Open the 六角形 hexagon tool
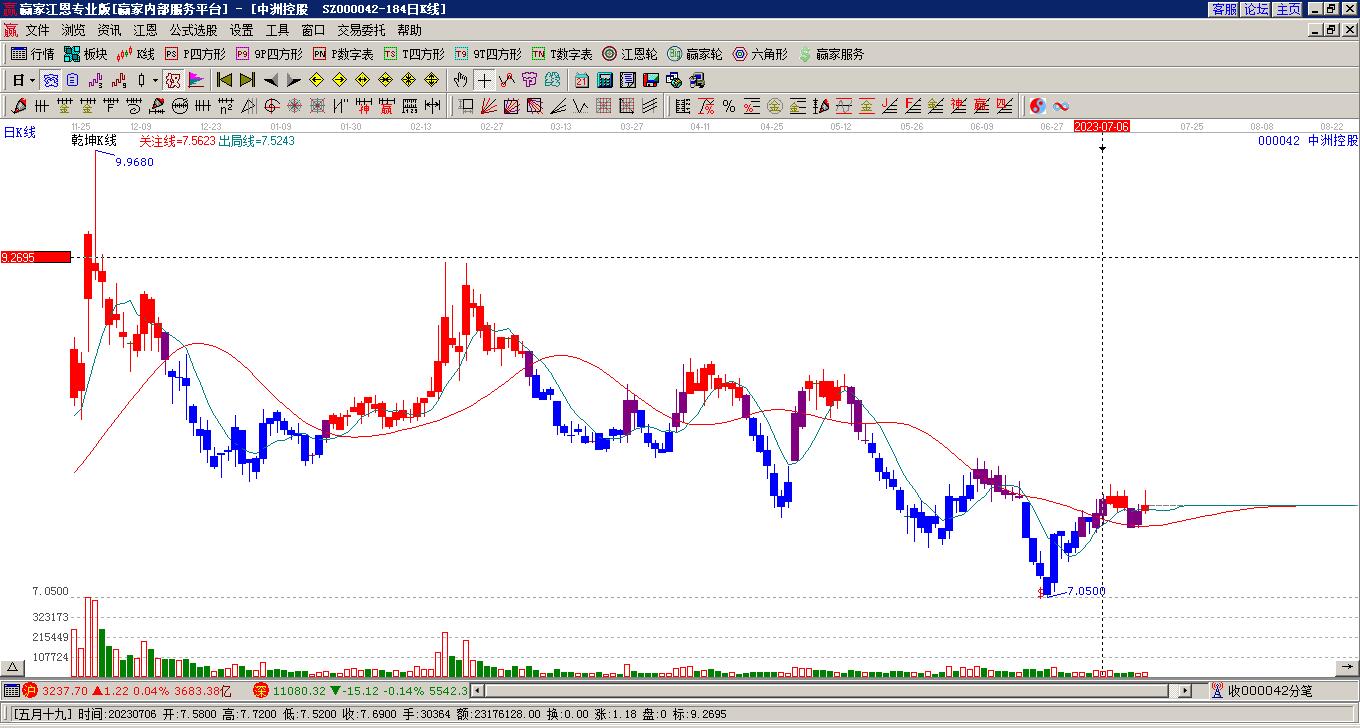Screen dimensions: 1360x728 click(760, 54)
